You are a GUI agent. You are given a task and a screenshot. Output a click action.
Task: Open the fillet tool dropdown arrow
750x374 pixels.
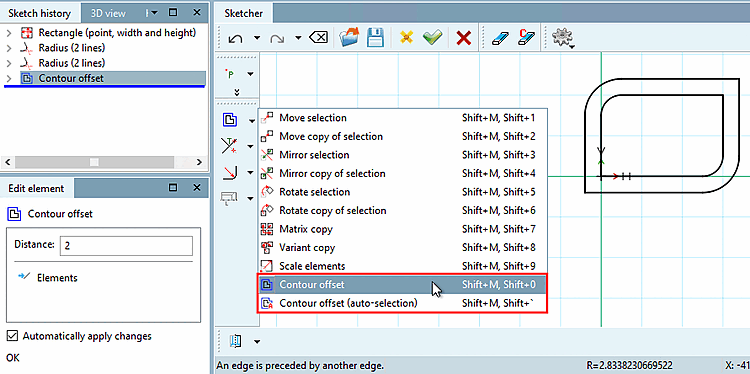point(250,173)
